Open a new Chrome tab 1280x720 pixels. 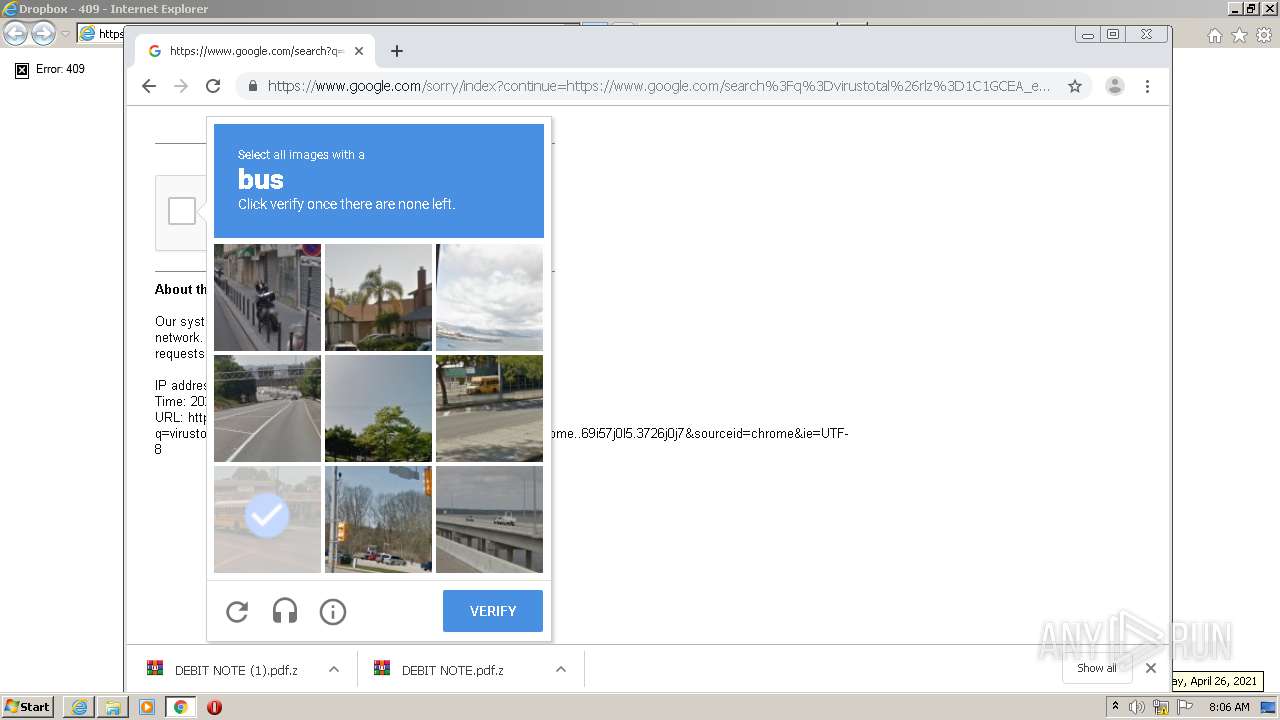[x=397, y=51]
